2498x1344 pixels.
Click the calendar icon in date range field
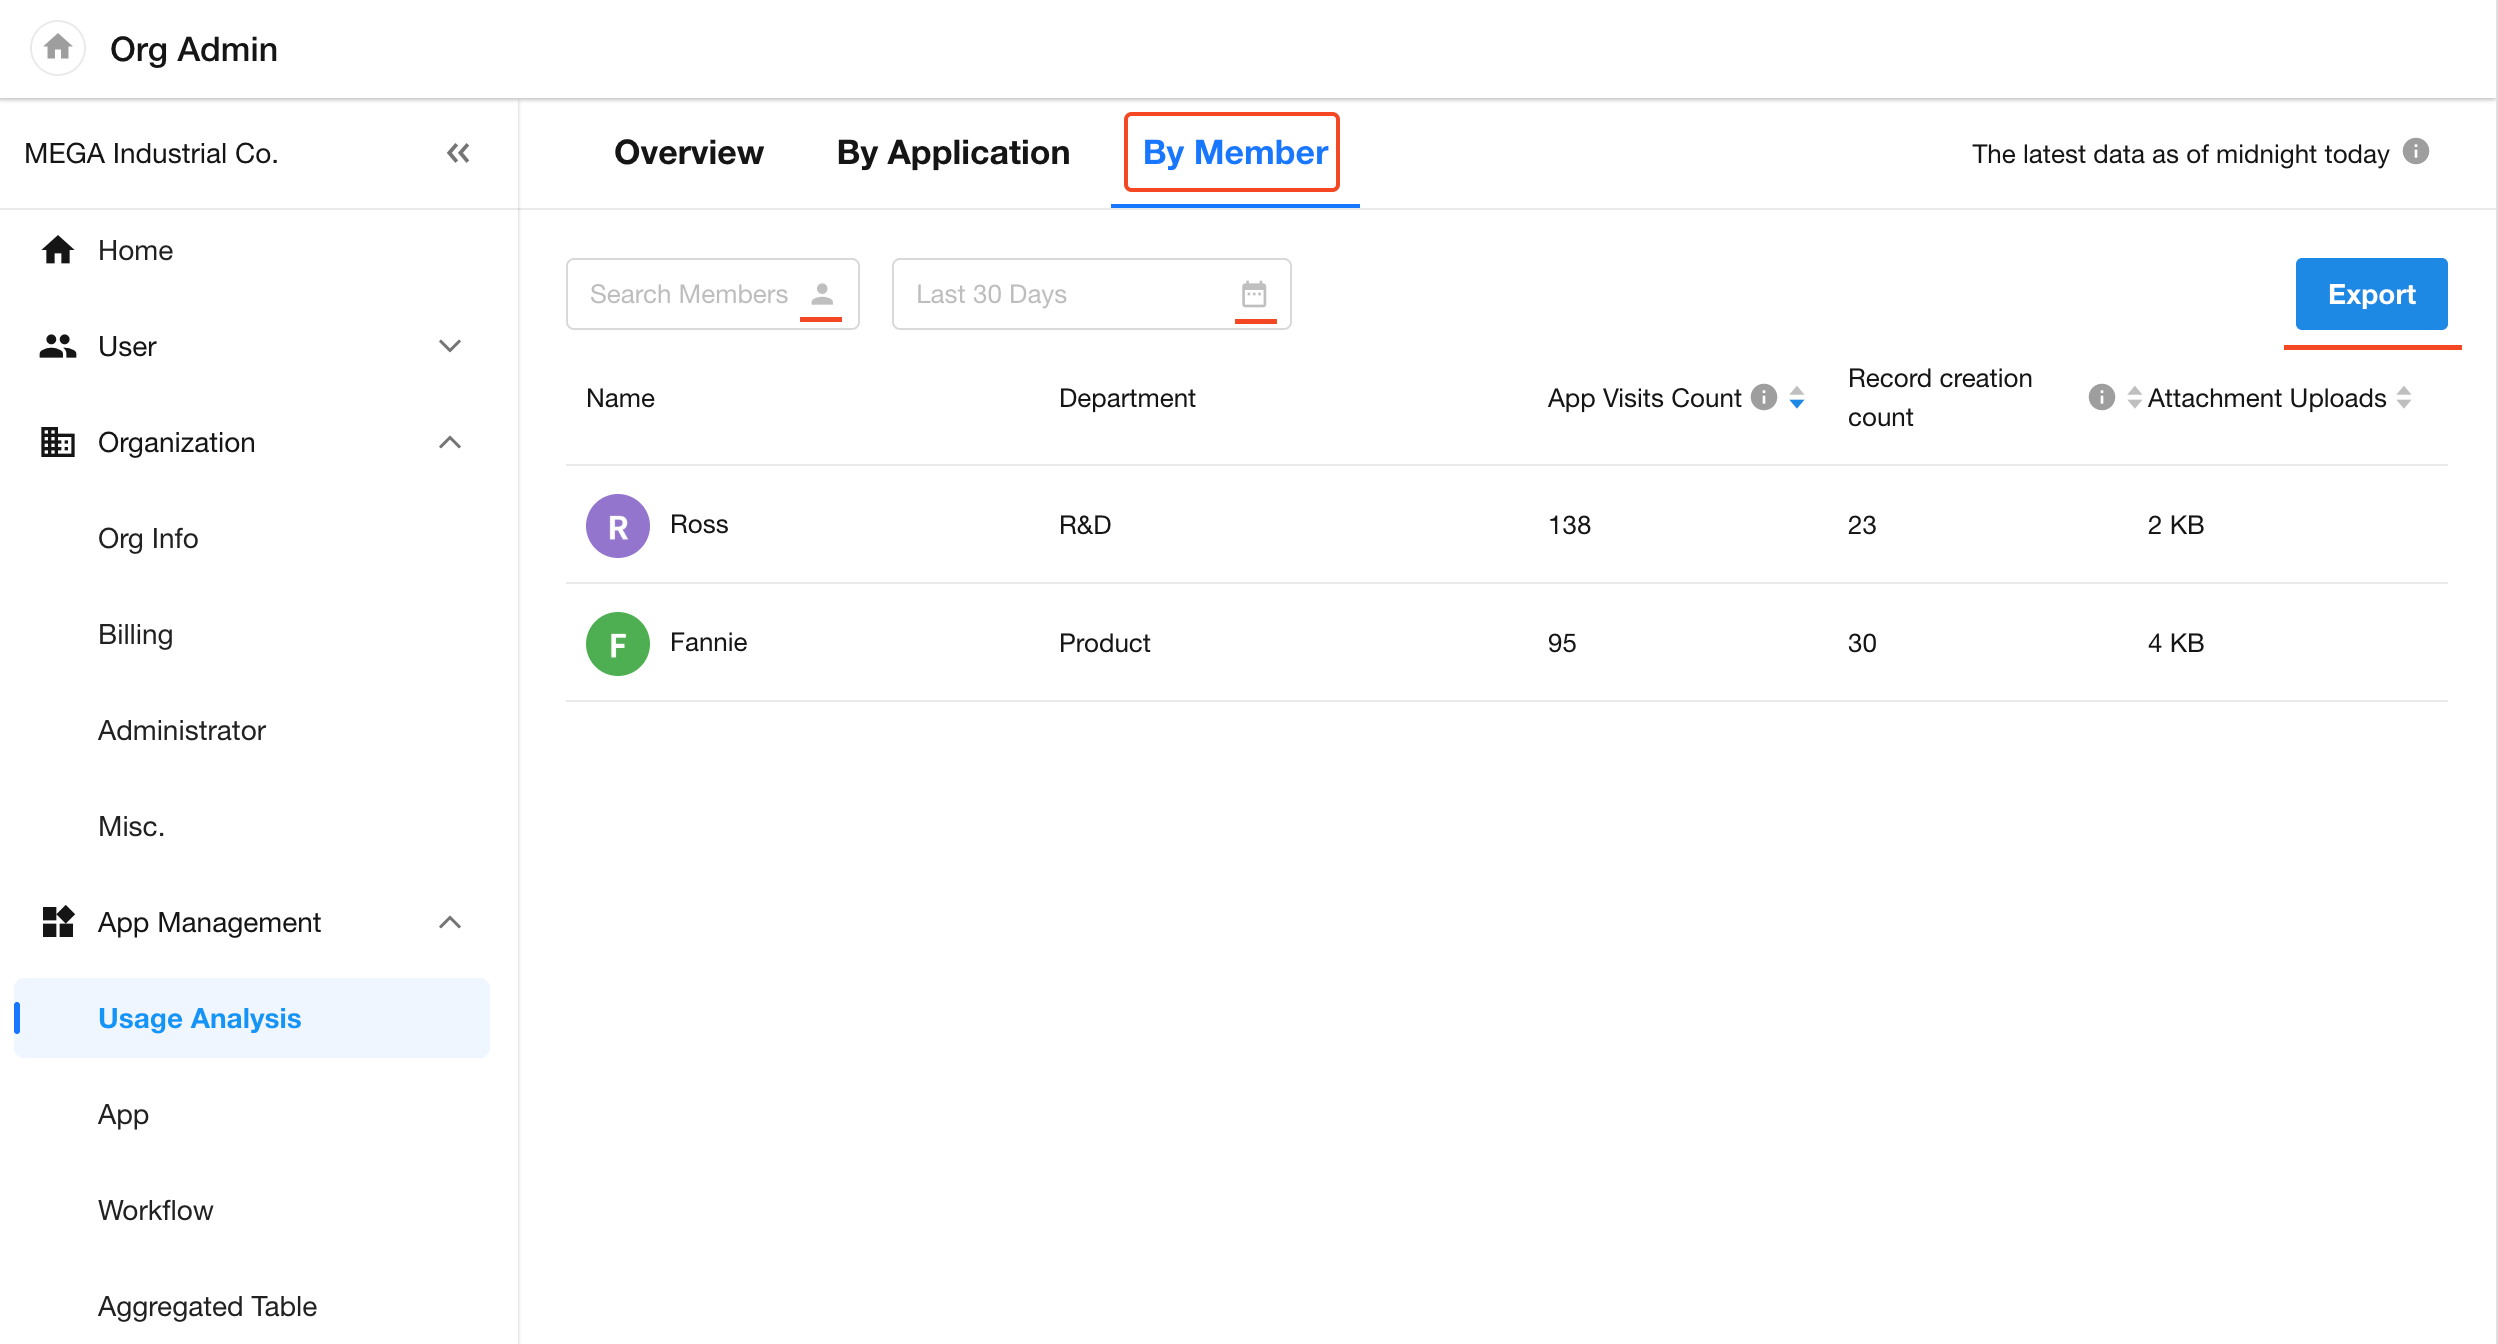[x=1254, y=294]
